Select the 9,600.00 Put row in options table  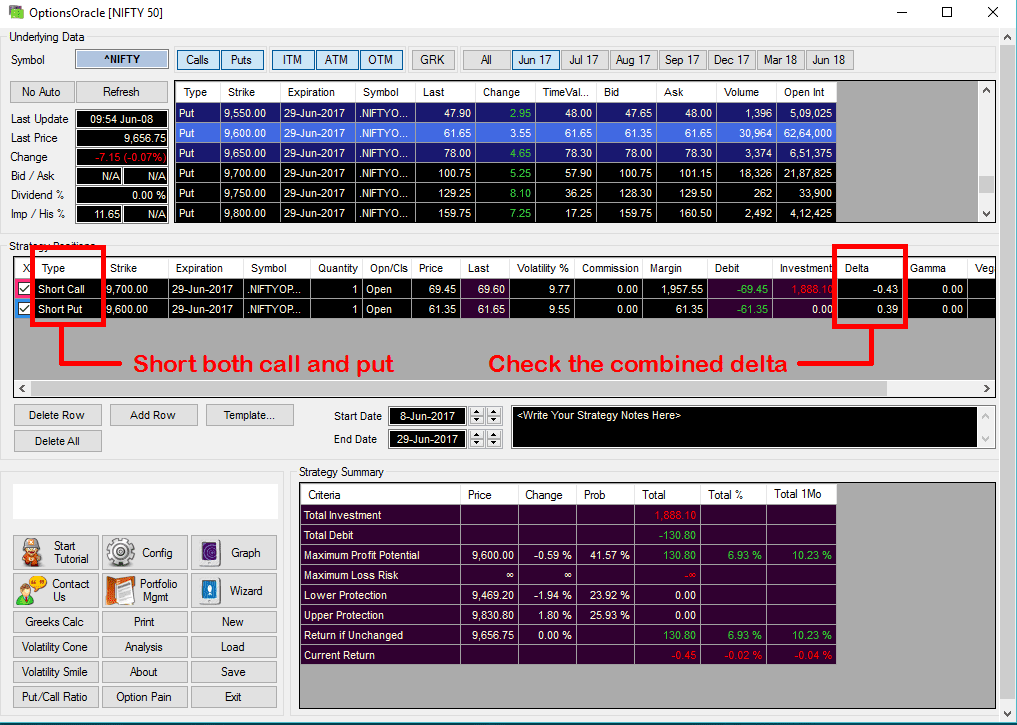pos(505,133)
